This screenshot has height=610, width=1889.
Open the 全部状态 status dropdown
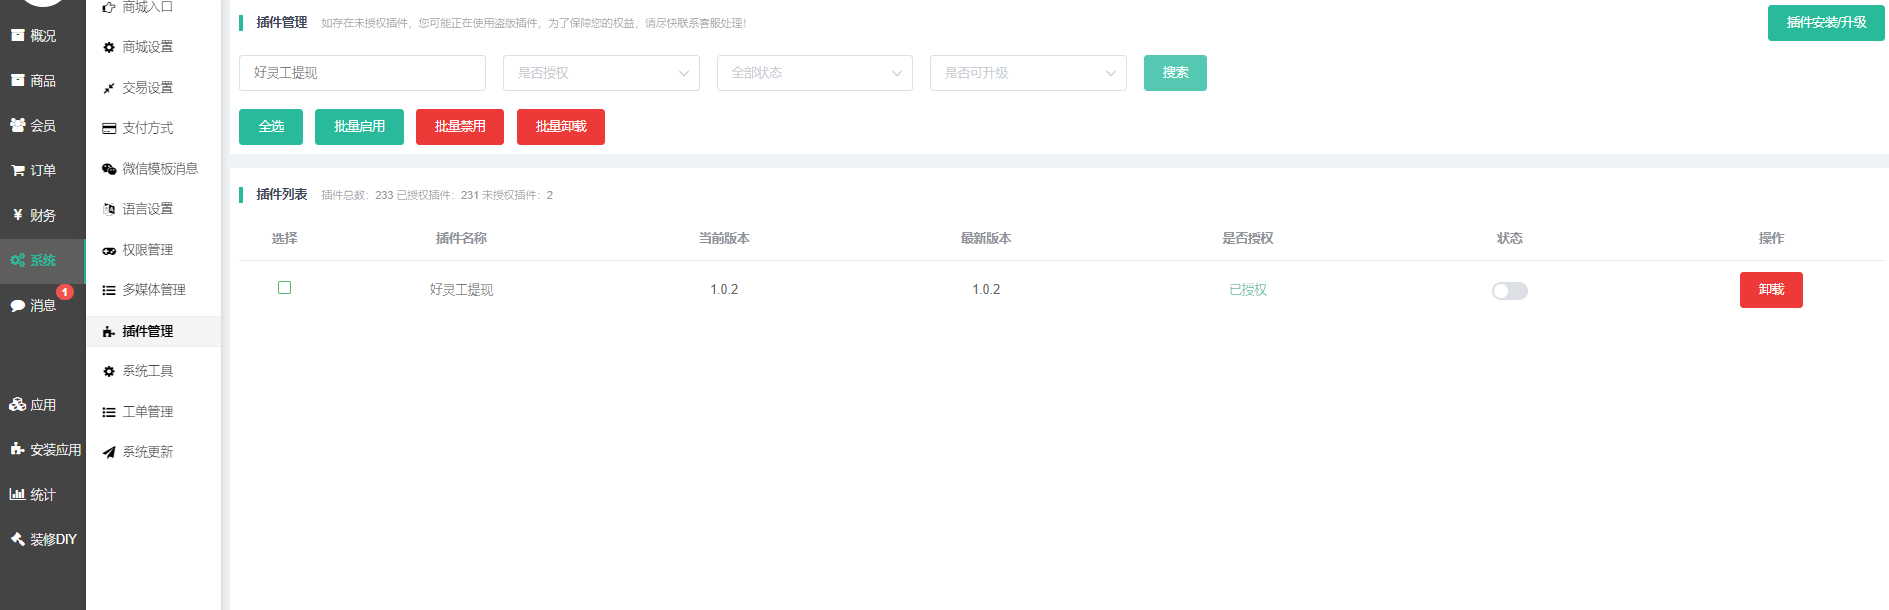click(x=814, y=73)
